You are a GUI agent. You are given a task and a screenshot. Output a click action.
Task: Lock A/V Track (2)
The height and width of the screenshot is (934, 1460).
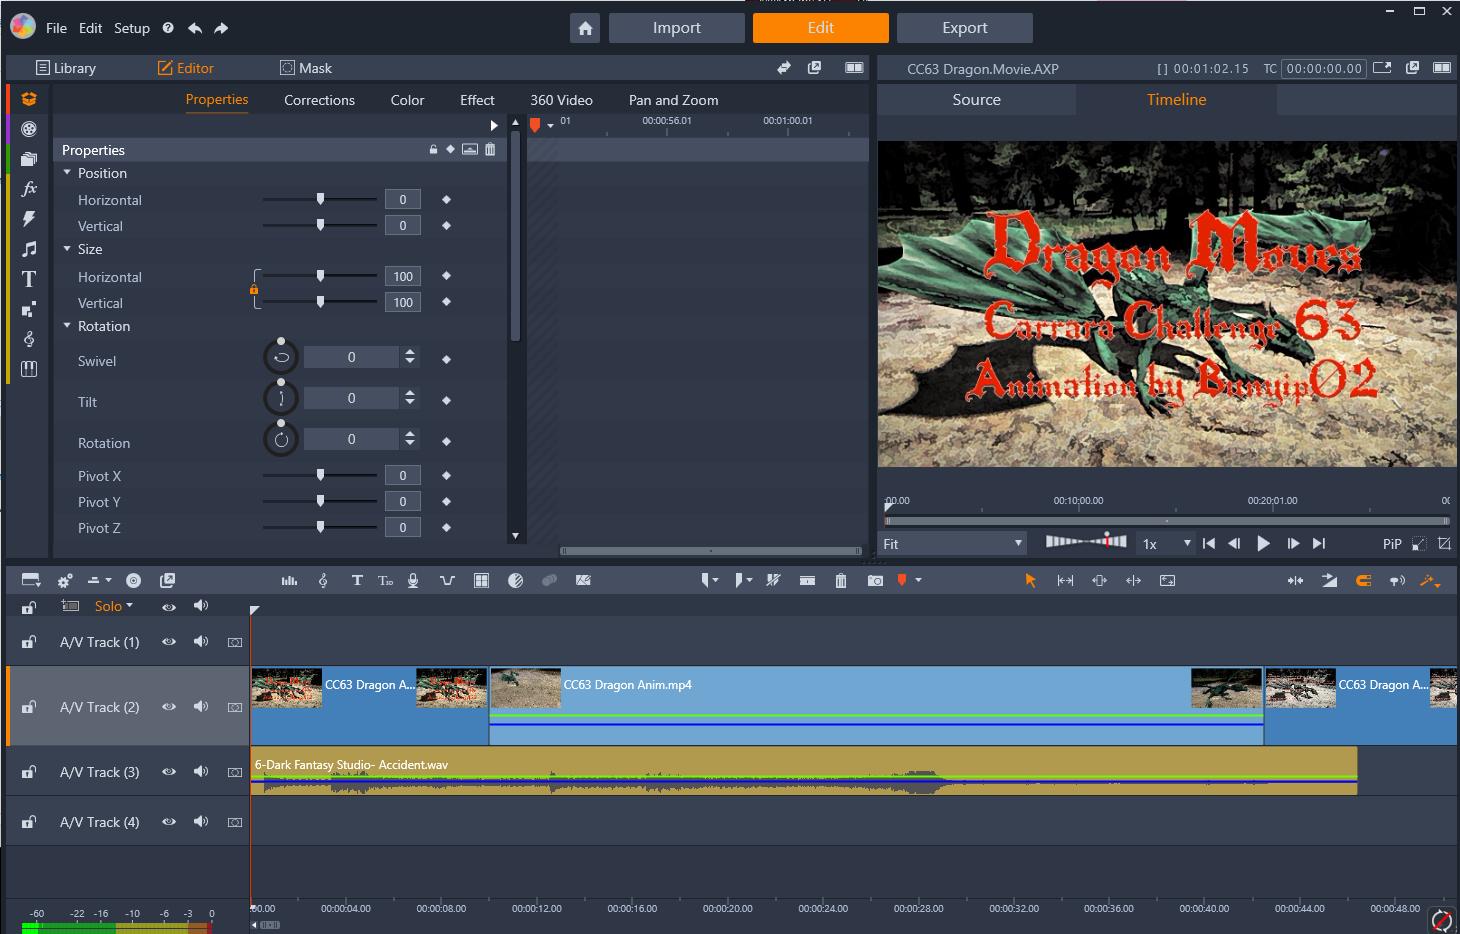[x=29, y=707]
